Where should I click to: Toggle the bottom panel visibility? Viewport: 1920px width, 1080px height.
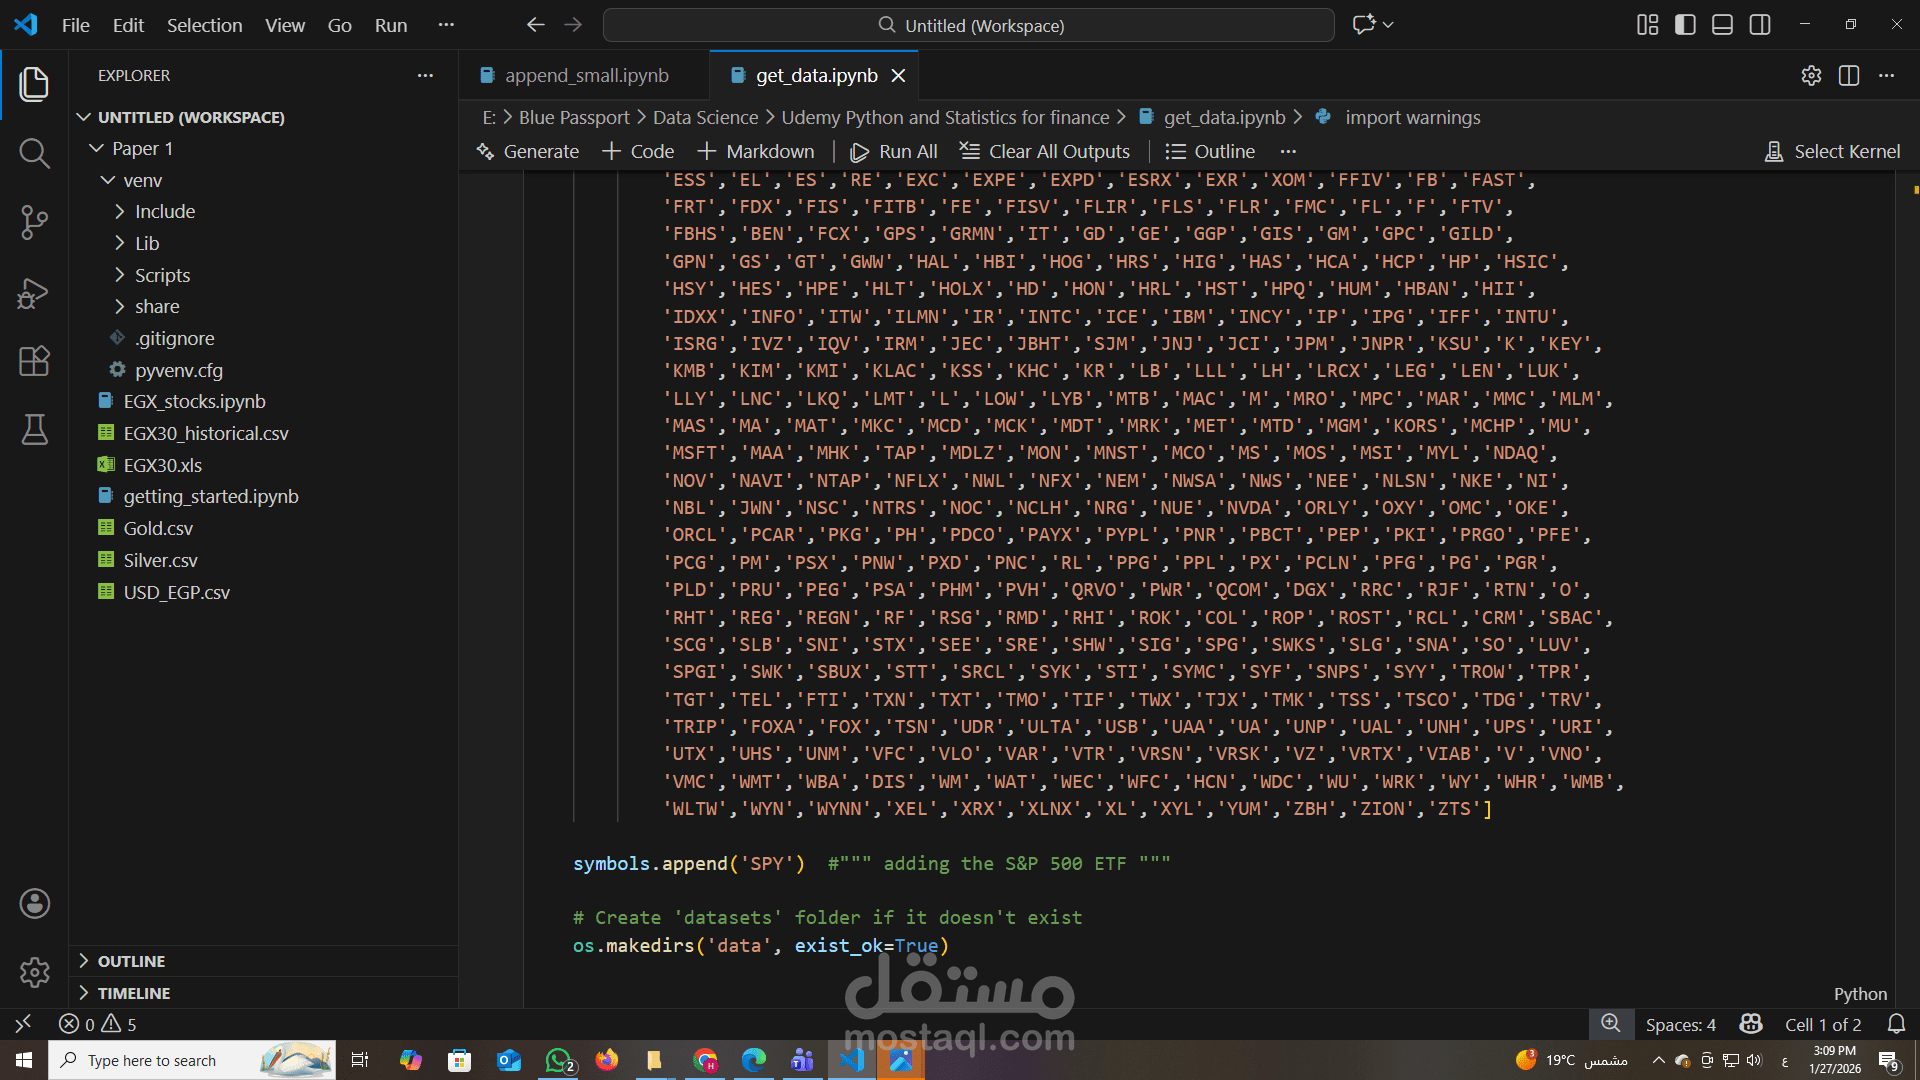pyautogui.click(x=1722, y=25)
